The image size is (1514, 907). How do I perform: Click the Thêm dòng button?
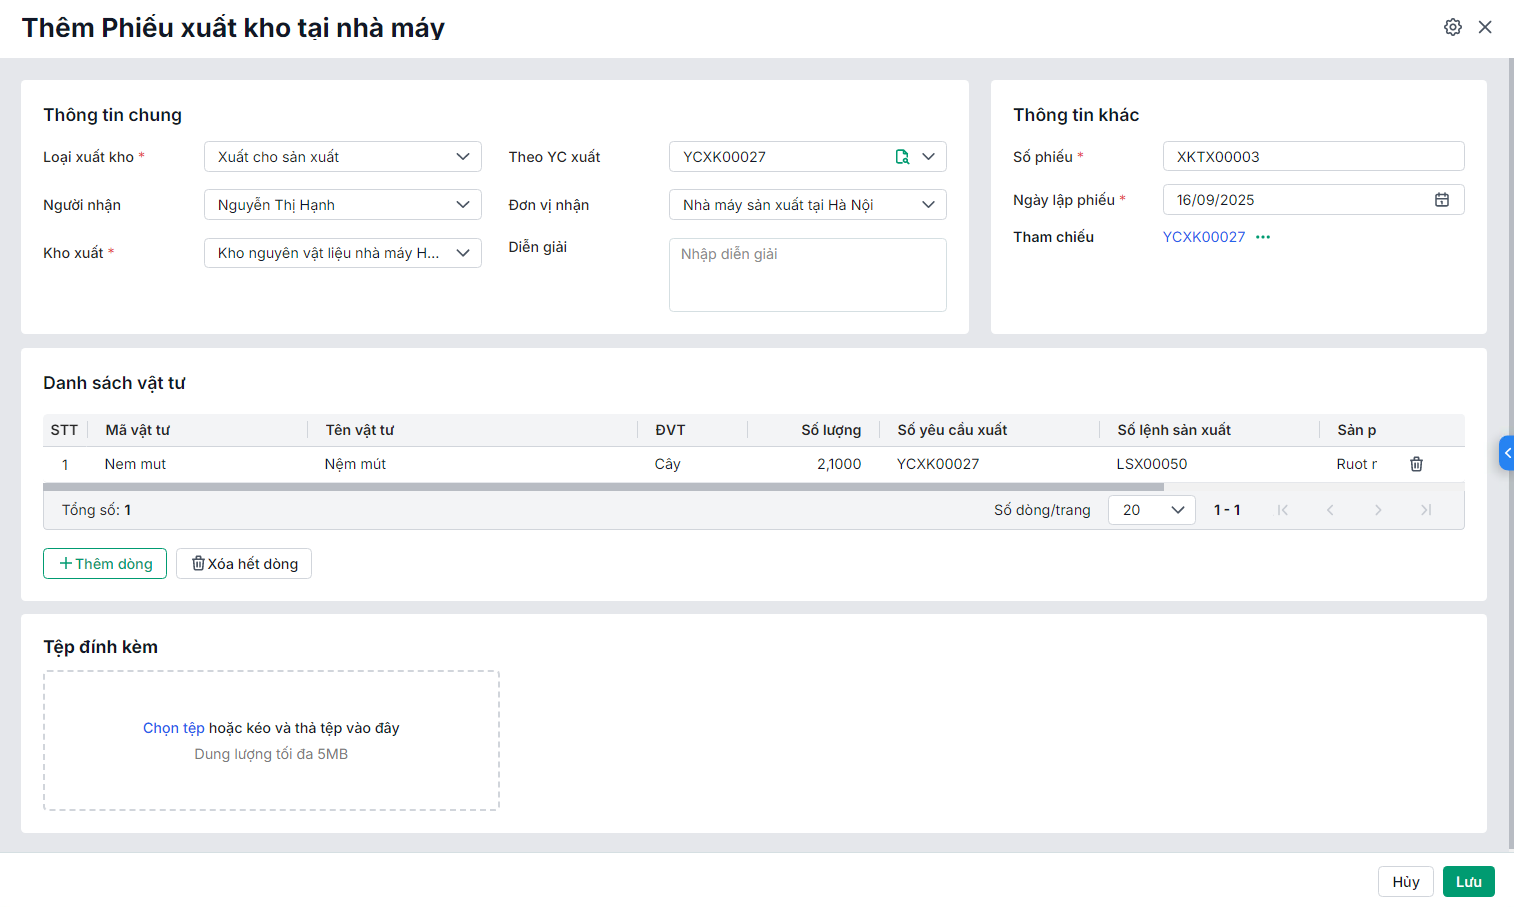pyautogui.click(x=105, y=564)
